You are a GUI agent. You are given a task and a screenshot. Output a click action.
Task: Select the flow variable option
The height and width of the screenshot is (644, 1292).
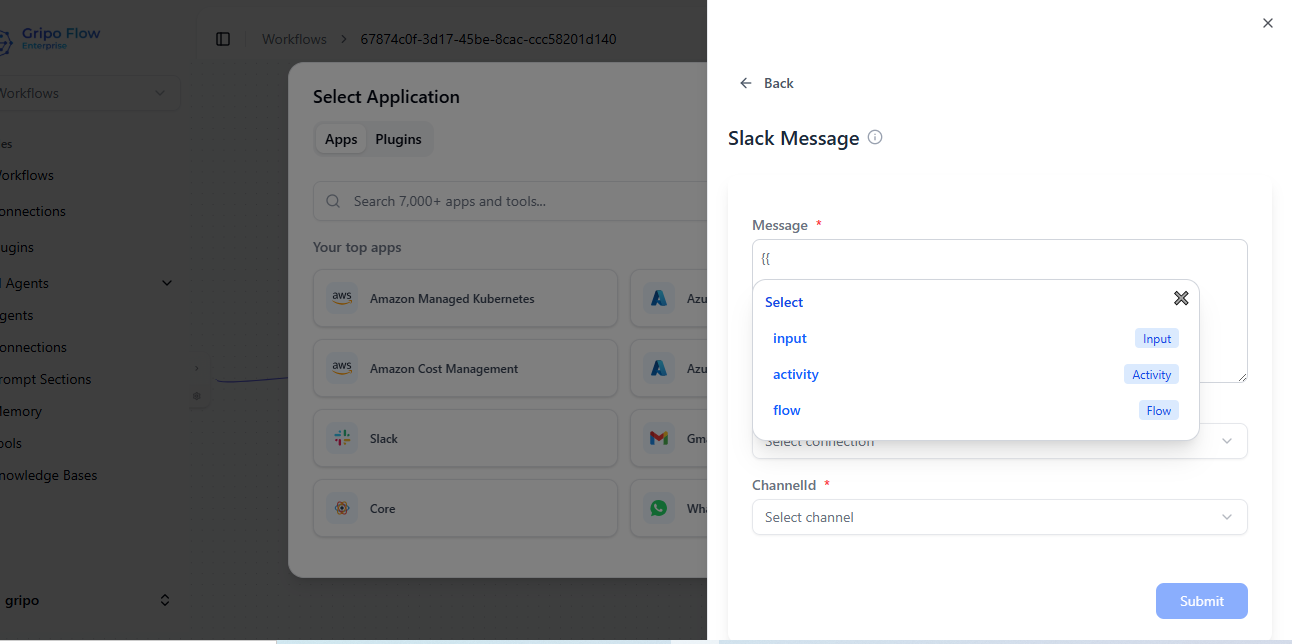click(787, 410)
